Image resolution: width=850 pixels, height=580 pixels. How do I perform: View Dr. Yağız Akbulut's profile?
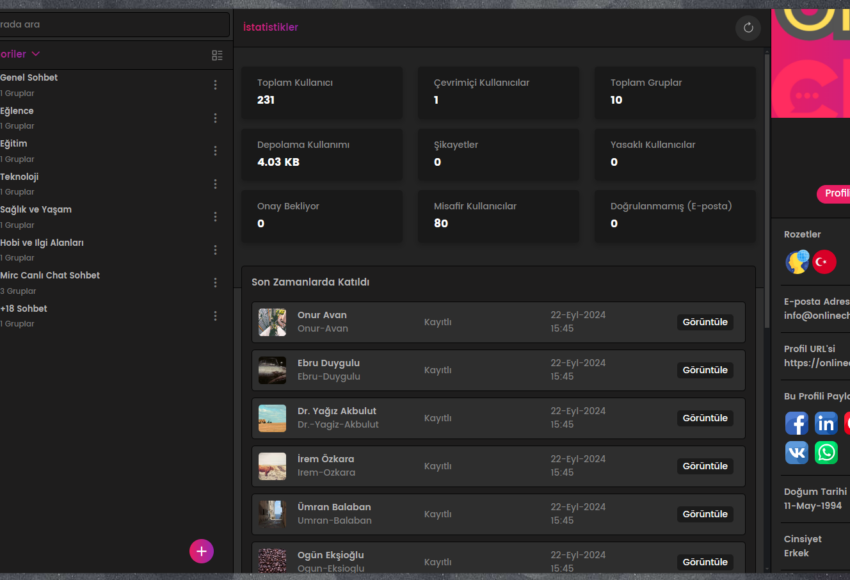(705, 418)
